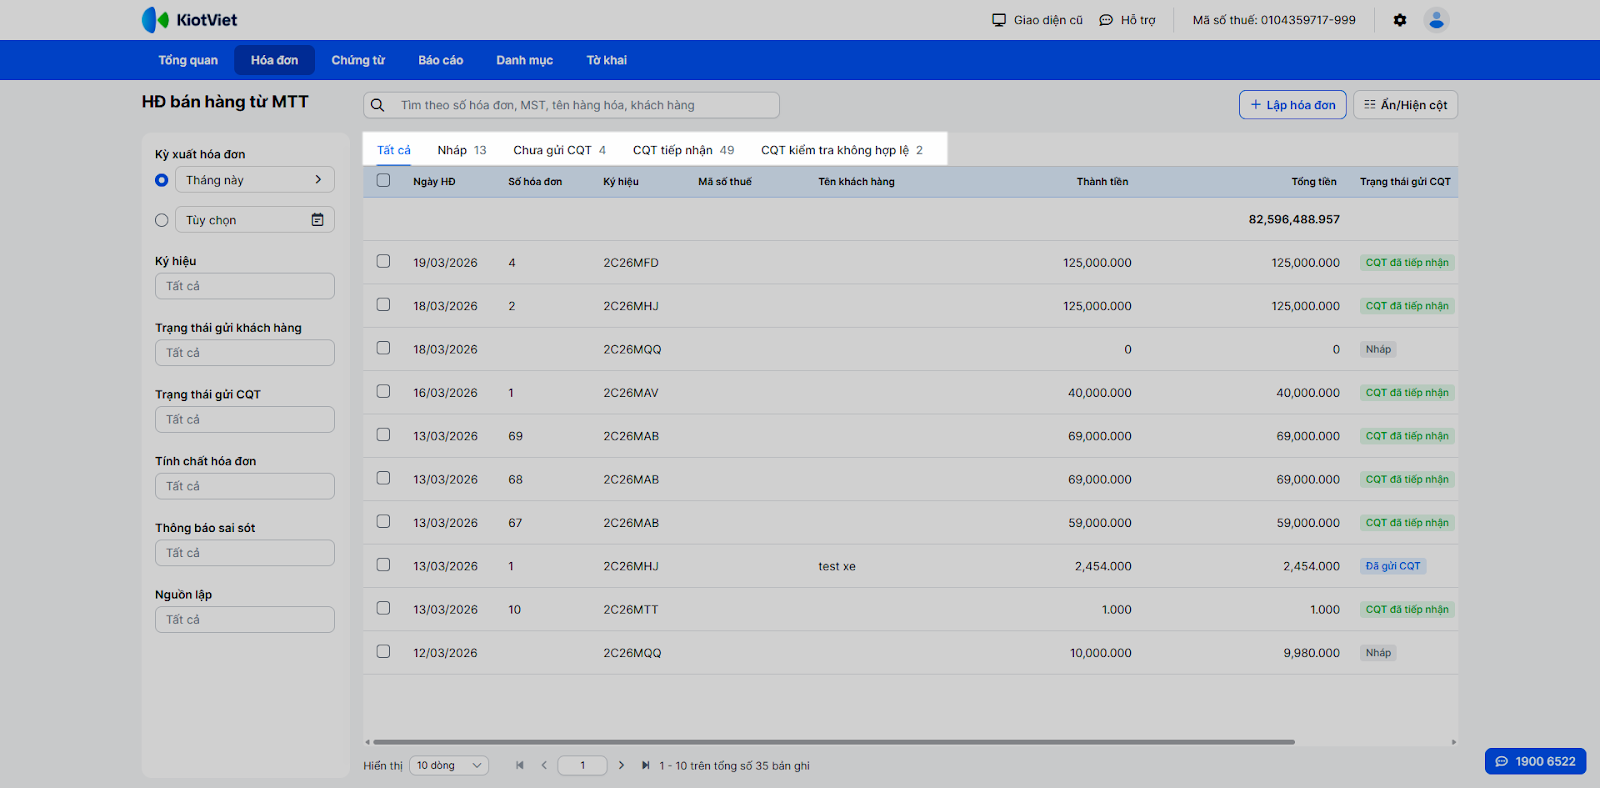
Task: Click the search magnifier icon
Action: click(378, 105)
